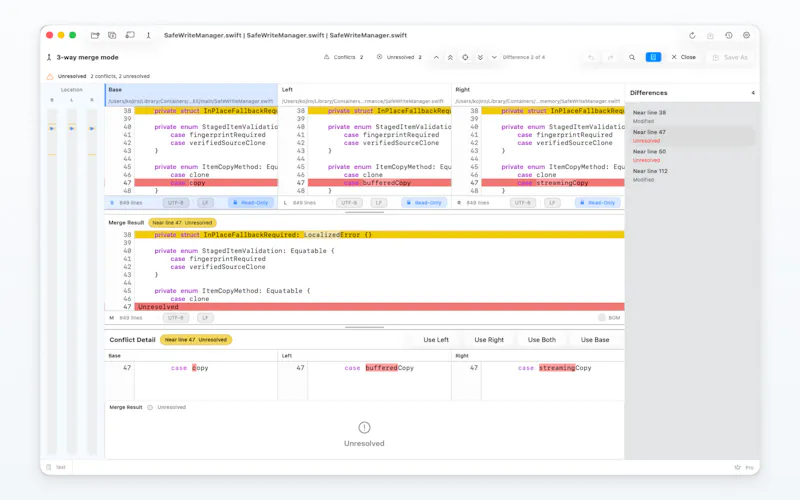The width and height of the screenshot is (800, 500).
Task: Click the redo arrow icon
Action: point(611,57)
